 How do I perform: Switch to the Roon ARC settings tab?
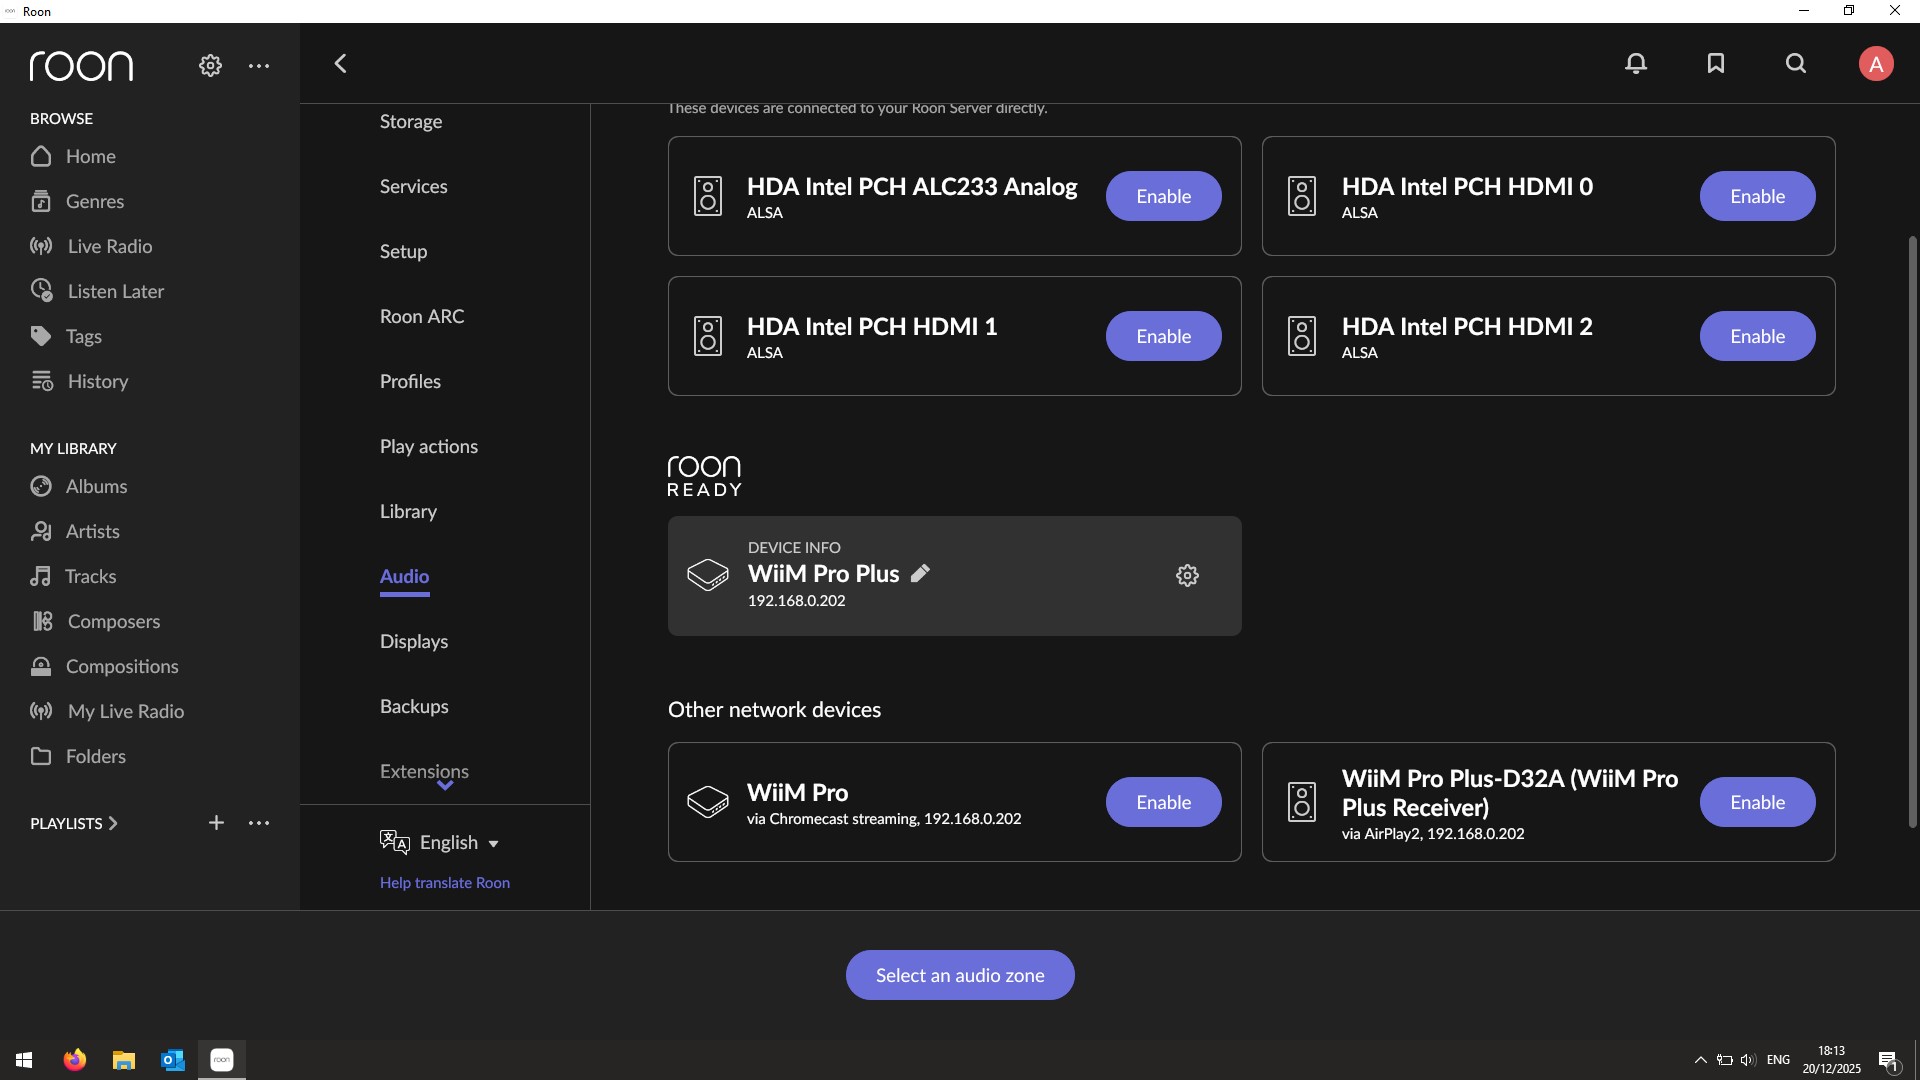click(422, 316)
